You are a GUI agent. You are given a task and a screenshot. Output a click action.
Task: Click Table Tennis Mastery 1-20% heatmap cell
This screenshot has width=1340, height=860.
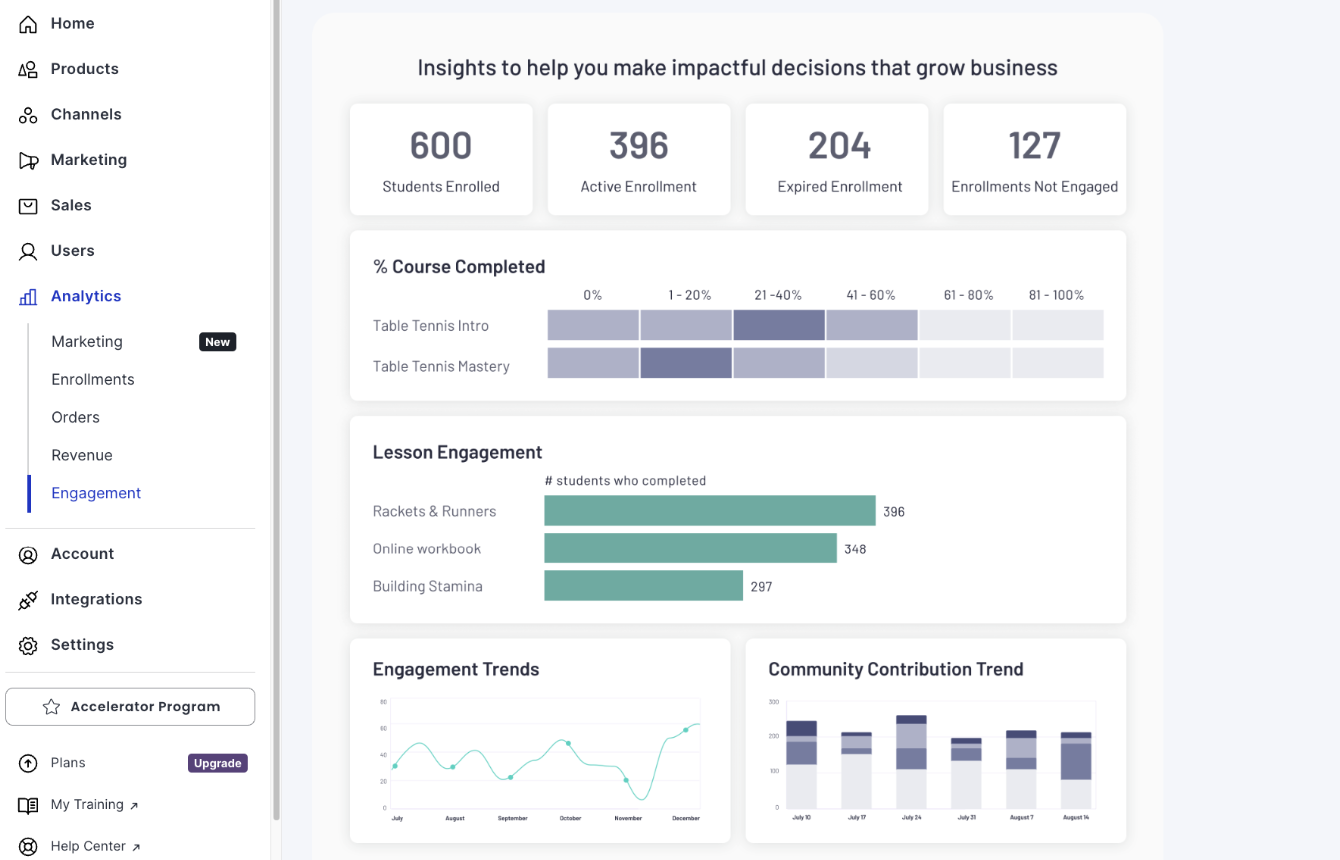pyautogui.click(x=686, y=363)
